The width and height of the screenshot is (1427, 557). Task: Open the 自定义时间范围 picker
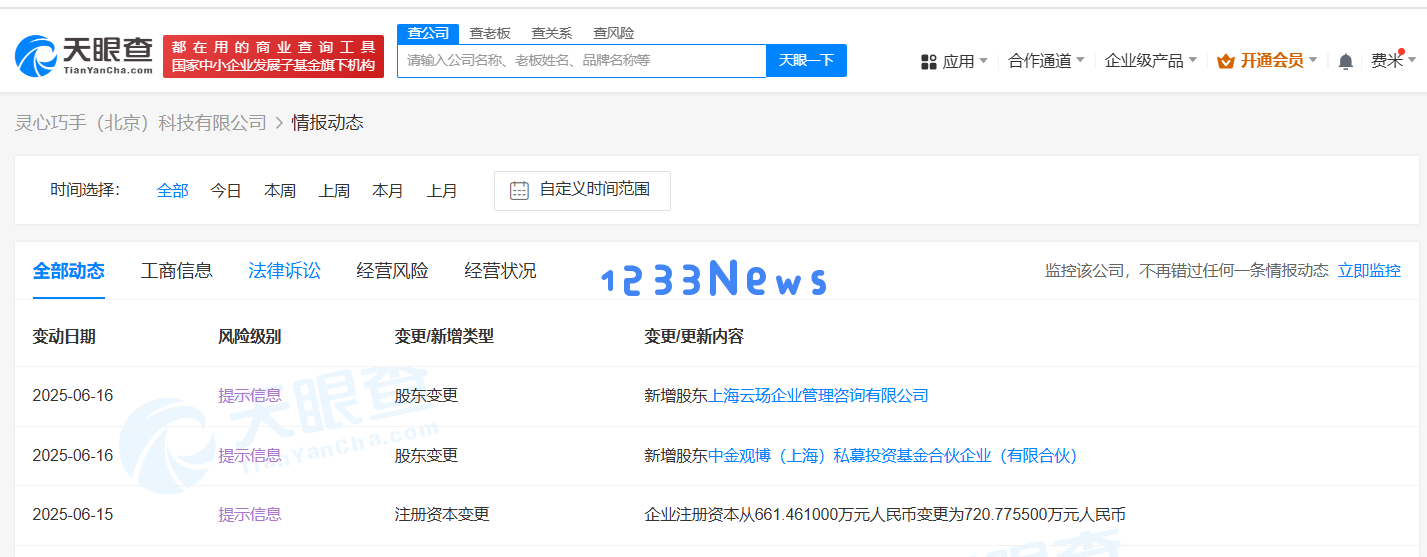coord(582,190)
